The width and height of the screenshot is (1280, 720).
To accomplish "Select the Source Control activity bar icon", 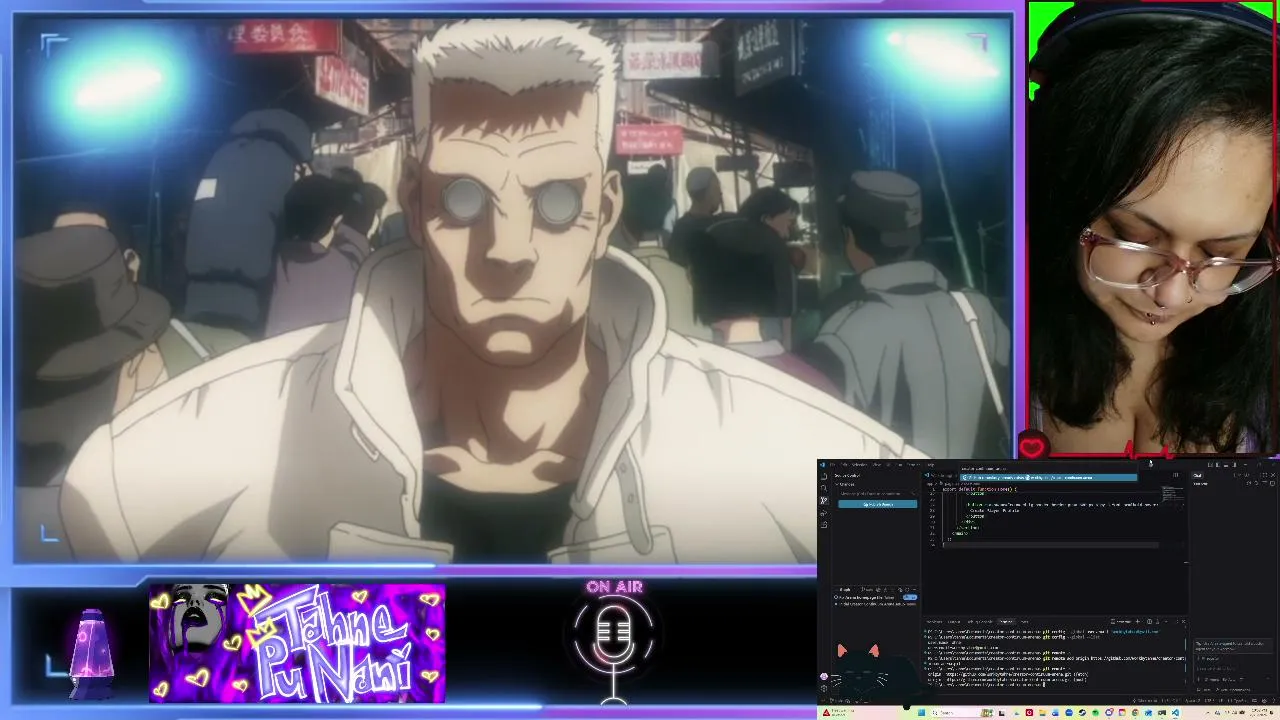I will pyautogui.click(x=824, y=500).
